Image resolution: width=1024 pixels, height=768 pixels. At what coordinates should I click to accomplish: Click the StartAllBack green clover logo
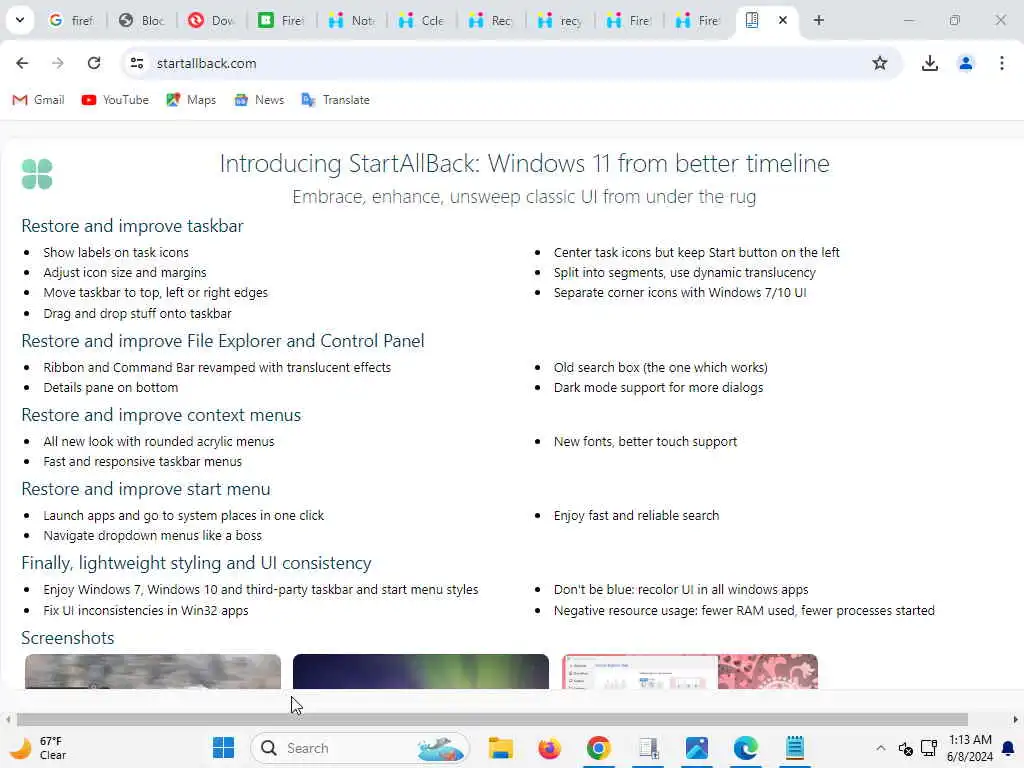pos(37,174)
